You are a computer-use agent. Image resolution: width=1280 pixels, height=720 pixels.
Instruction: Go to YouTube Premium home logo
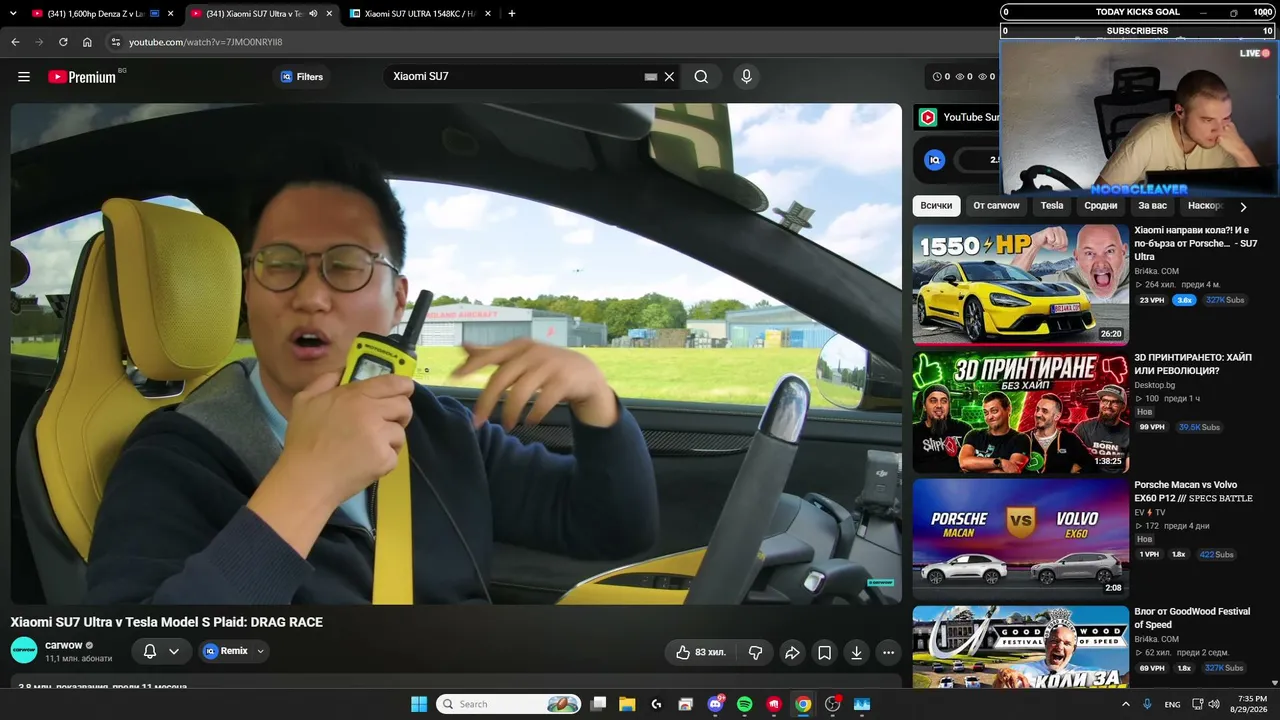click(82, 77)
